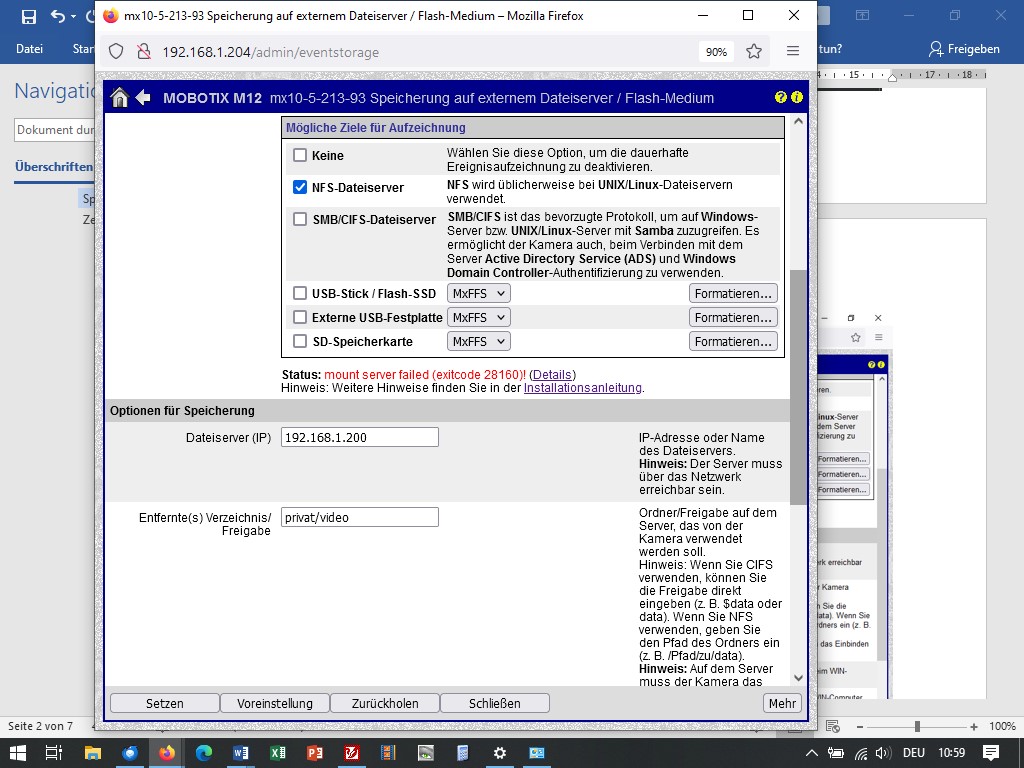1024x768 pixels.
Task: Click the Mehr button
Action: [x=782, y=703]
